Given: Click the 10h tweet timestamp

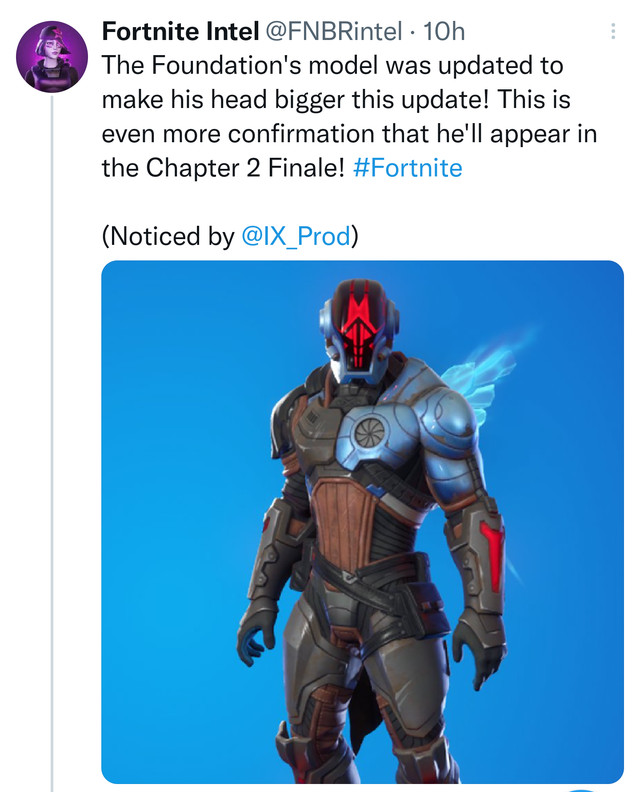Looking at the screenshot, I should (445, 31).
